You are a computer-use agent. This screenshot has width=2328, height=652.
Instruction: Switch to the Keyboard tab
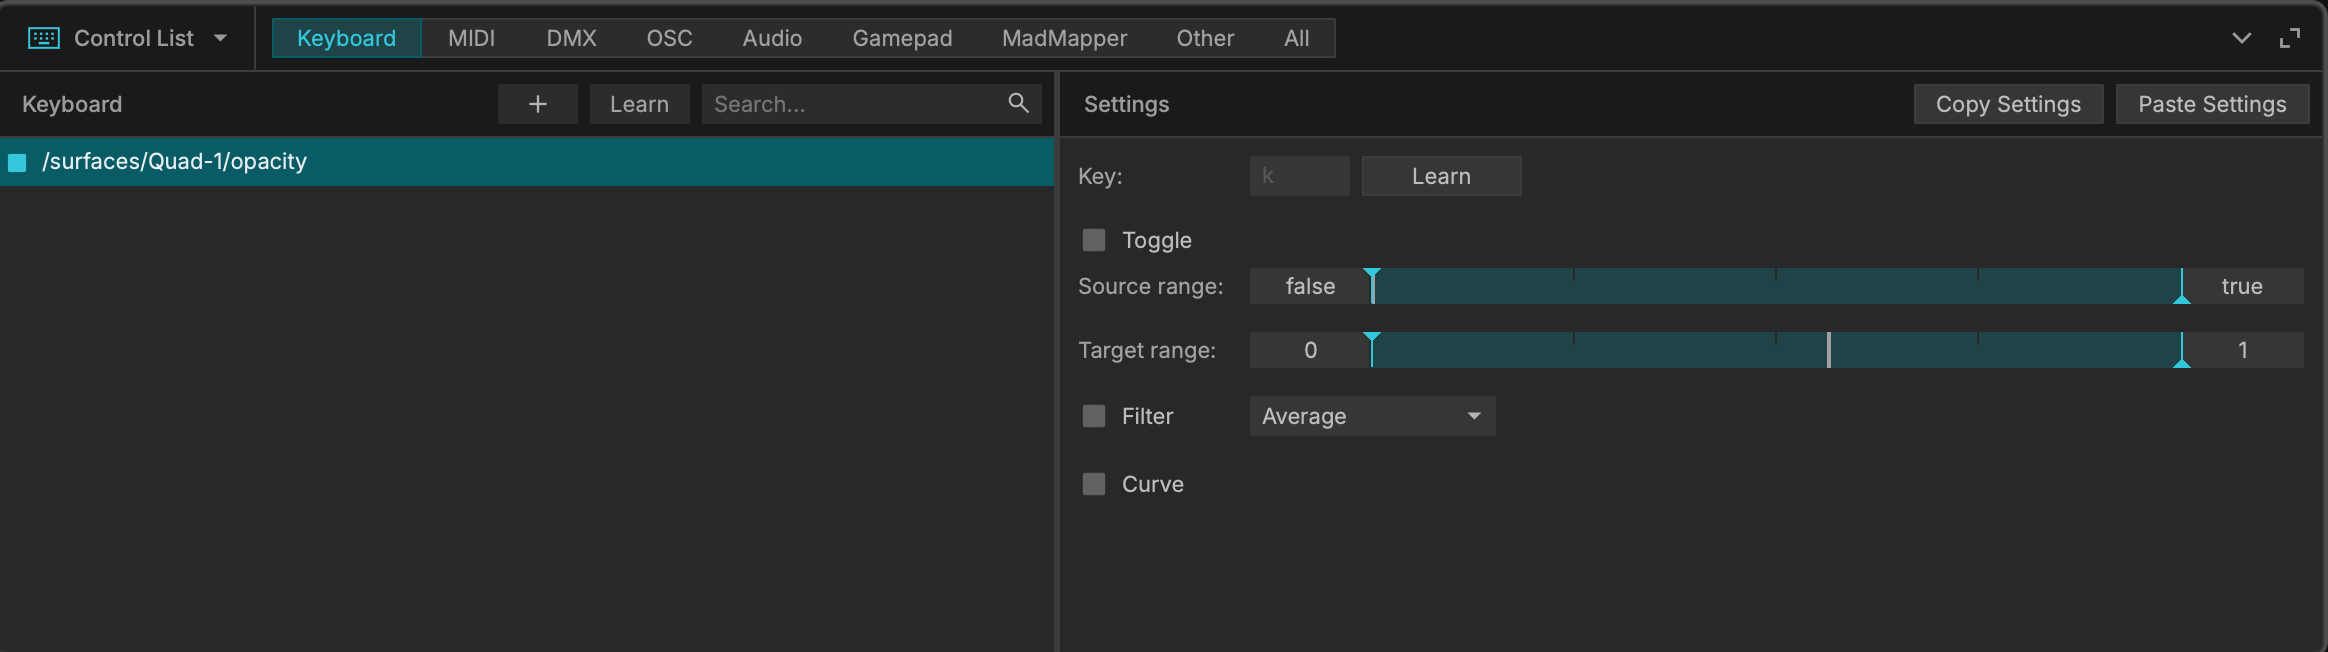(x=346, y=38)
